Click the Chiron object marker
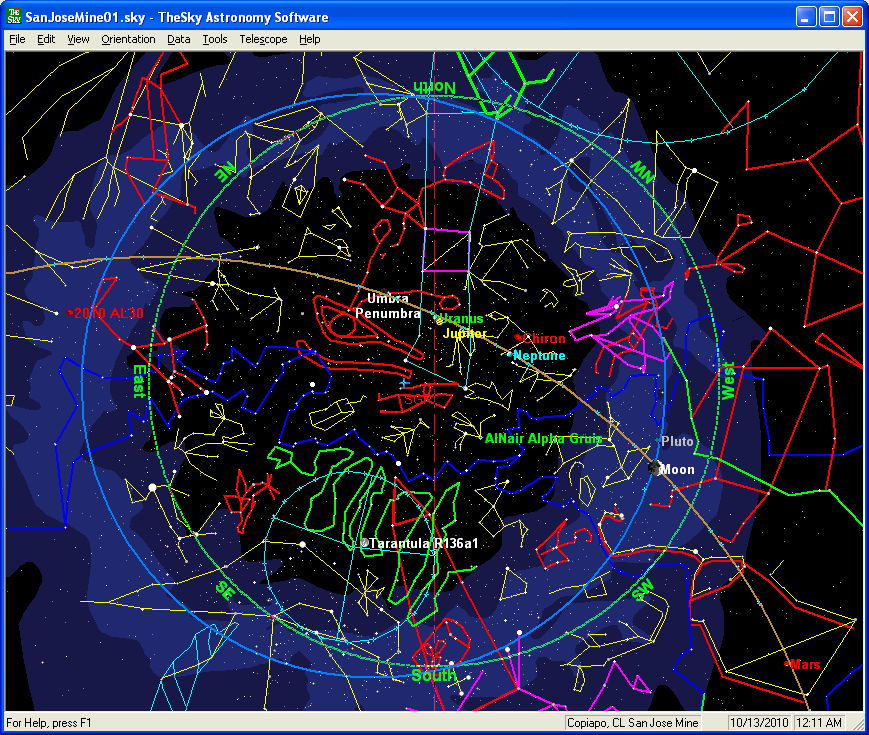The width and height of the screenshot is (869, 735). click(x=517, y=338)
